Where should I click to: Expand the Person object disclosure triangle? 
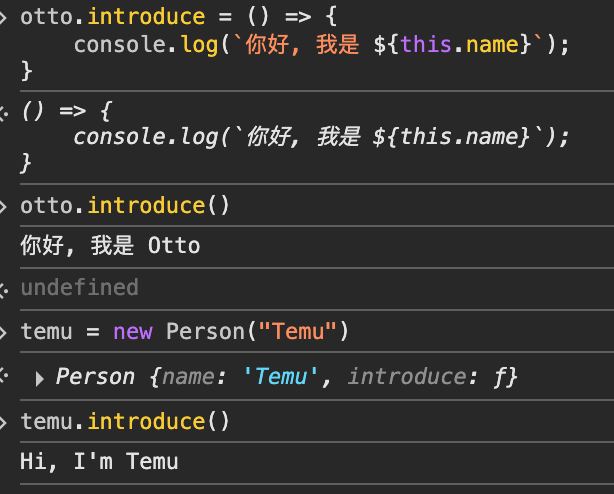click(39, 378)
